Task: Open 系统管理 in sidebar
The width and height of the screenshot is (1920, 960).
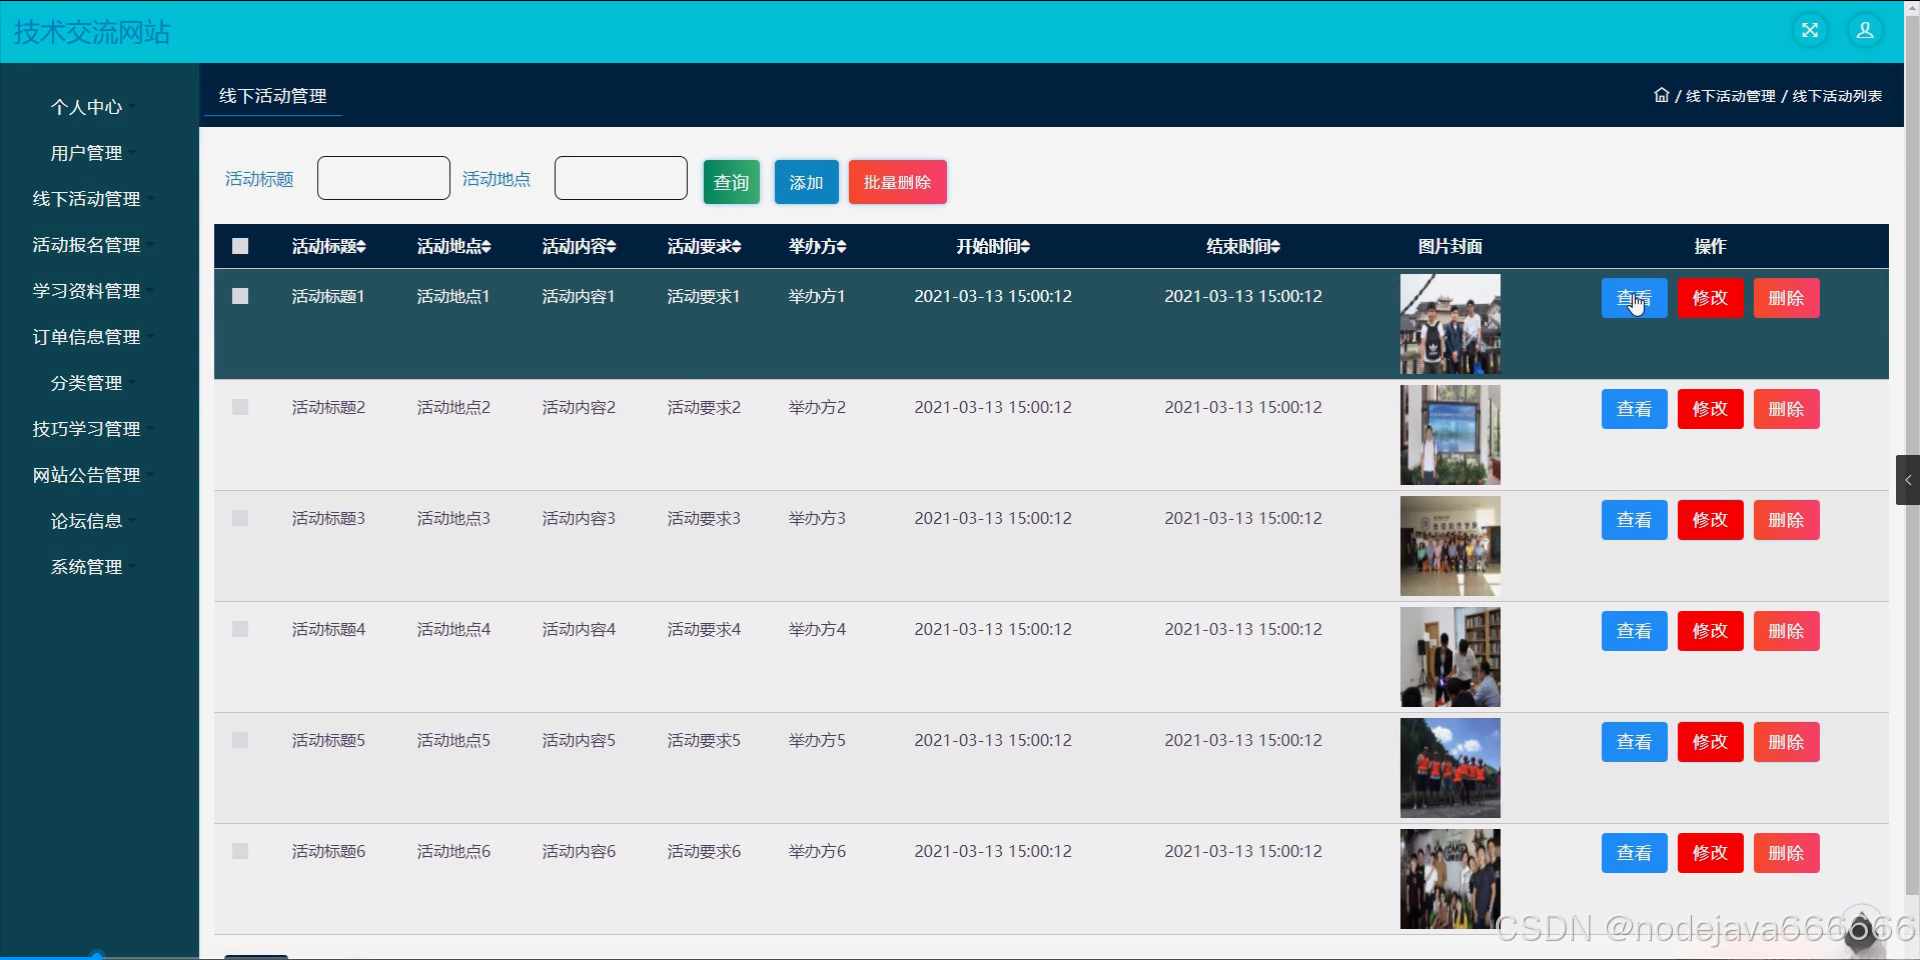Action: pos(87,567)
